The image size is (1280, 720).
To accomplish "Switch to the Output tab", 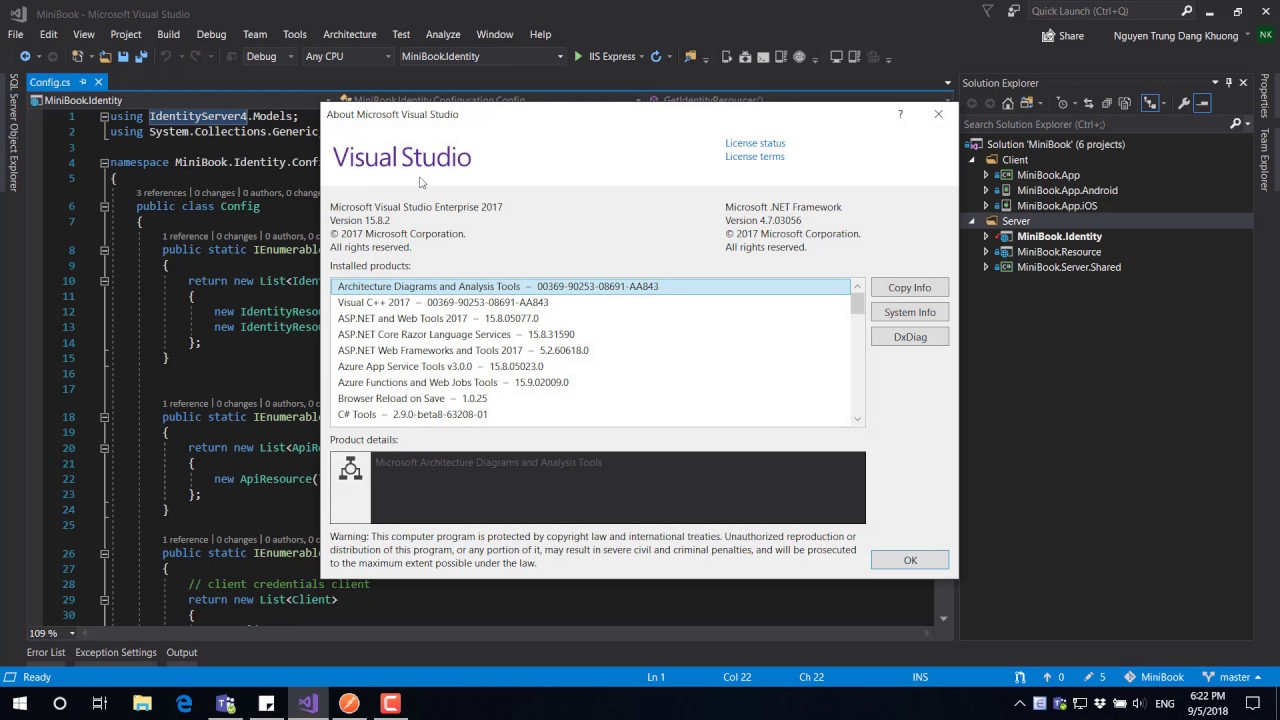I will [x=181, y=652].
